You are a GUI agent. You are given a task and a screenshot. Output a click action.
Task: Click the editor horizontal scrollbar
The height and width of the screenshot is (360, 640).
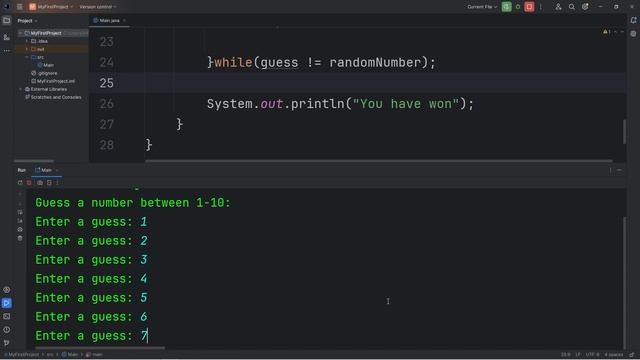(379, 161)
